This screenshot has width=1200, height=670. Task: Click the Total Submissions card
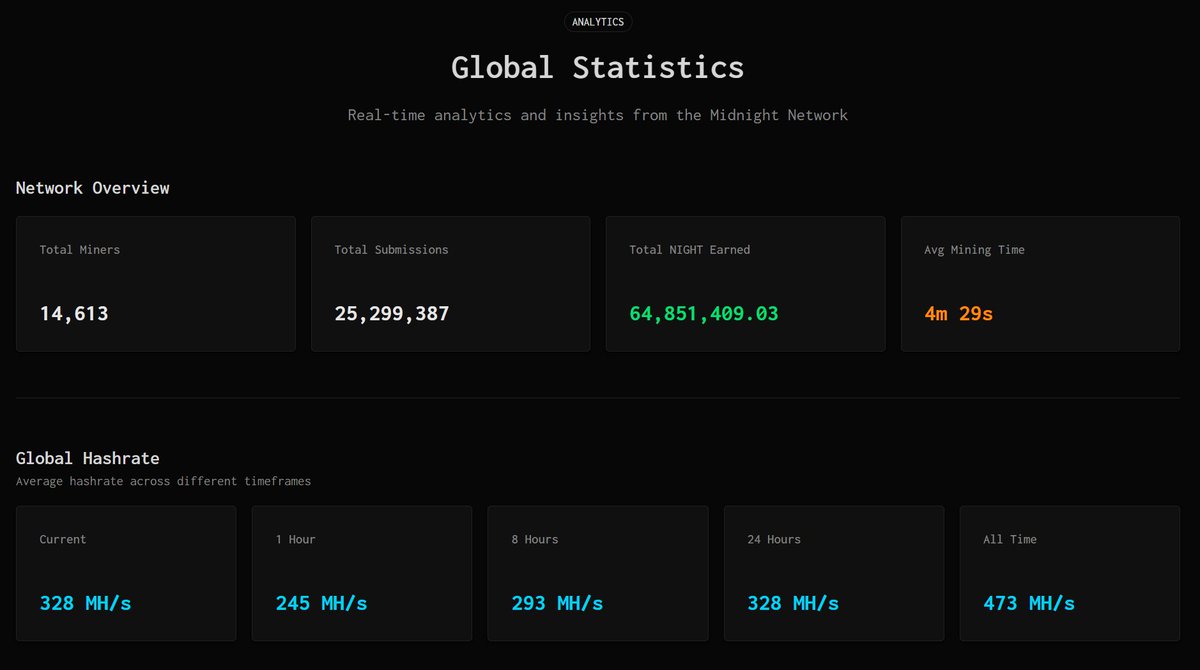[450, 283]
